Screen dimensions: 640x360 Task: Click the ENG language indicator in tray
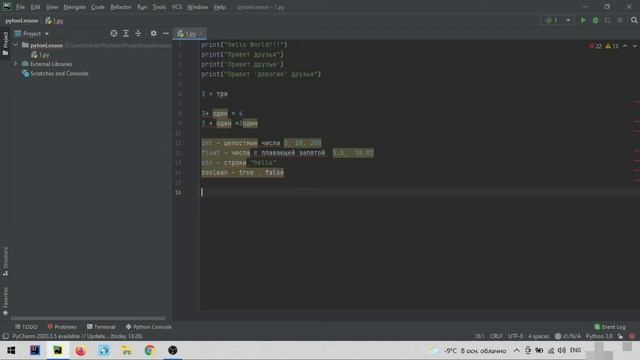575,350
